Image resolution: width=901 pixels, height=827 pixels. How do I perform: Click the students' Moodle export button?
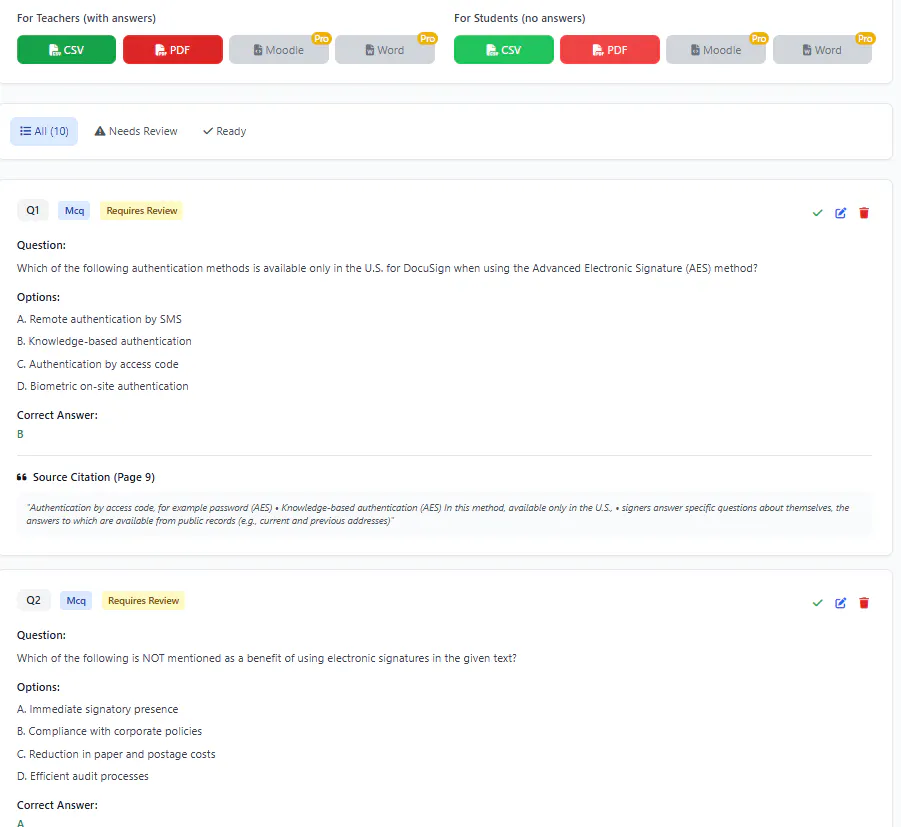pyautogui.click(x=716, y=49)
